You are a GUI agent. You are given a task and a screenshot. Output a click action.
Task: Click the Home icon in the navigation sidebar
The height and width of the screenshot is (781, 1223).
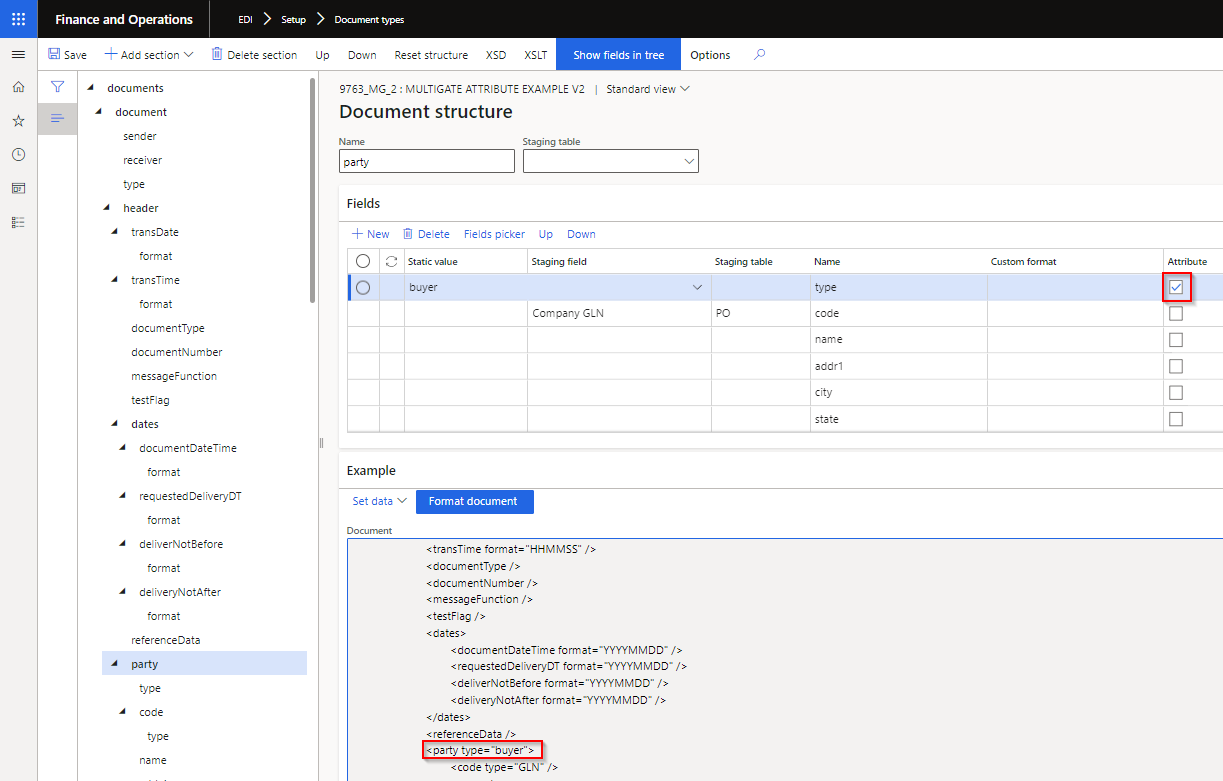point(17,87)
